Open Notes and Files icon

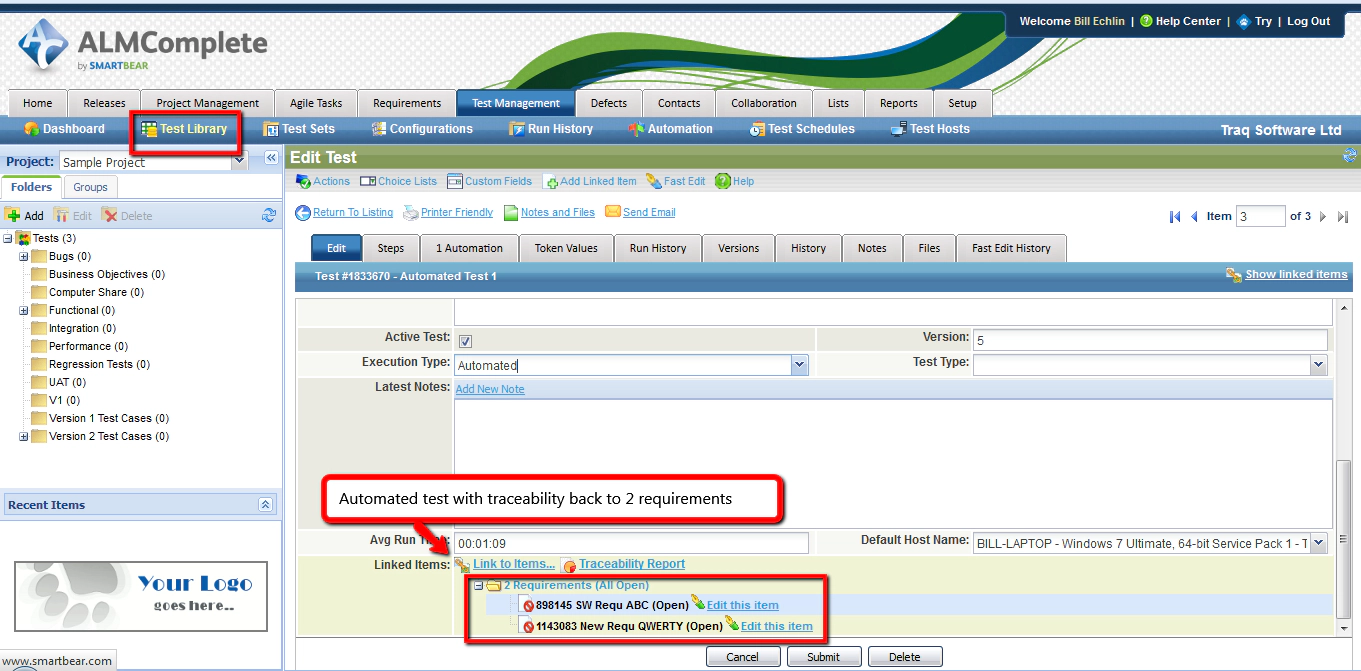(x=511, y=212)
